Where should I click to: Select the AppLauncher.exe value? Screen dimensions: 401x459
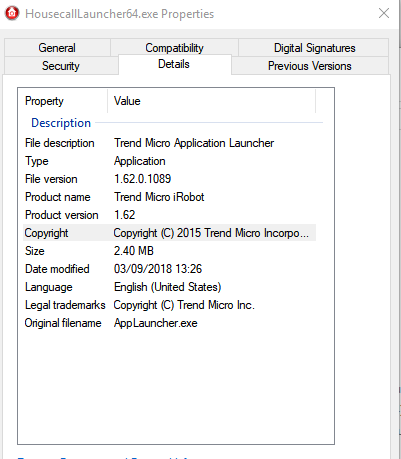(156, 323)
